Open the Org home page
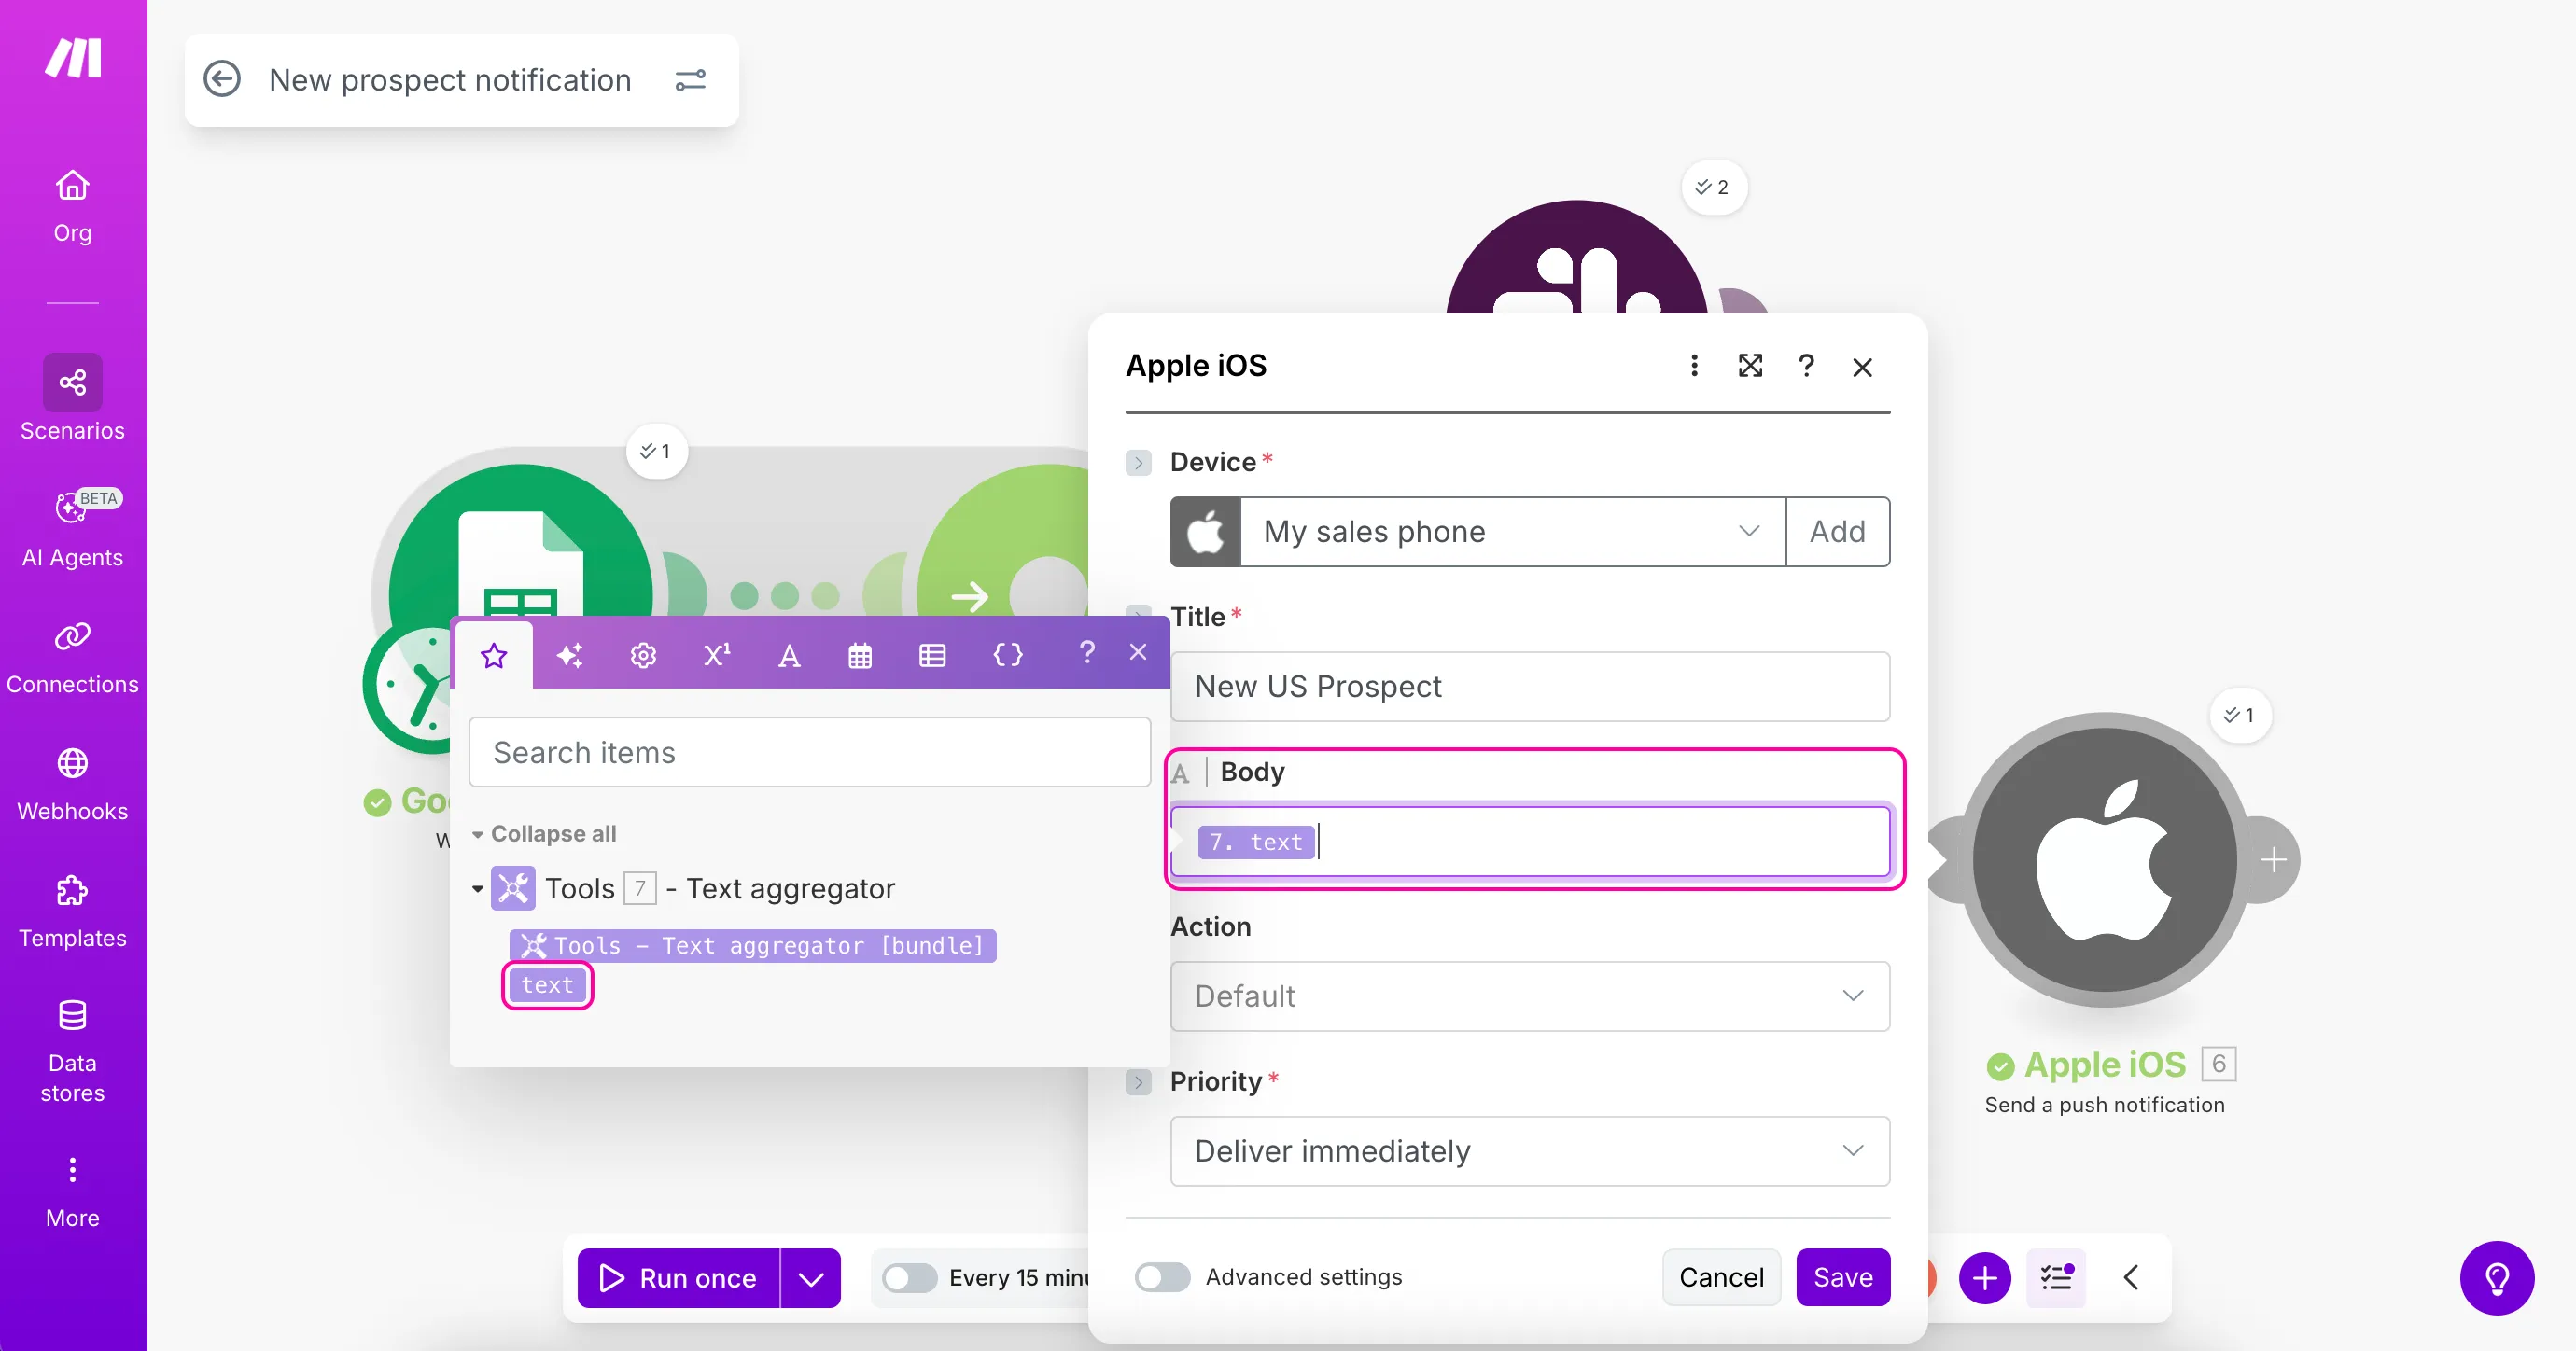 pos(72,206)
